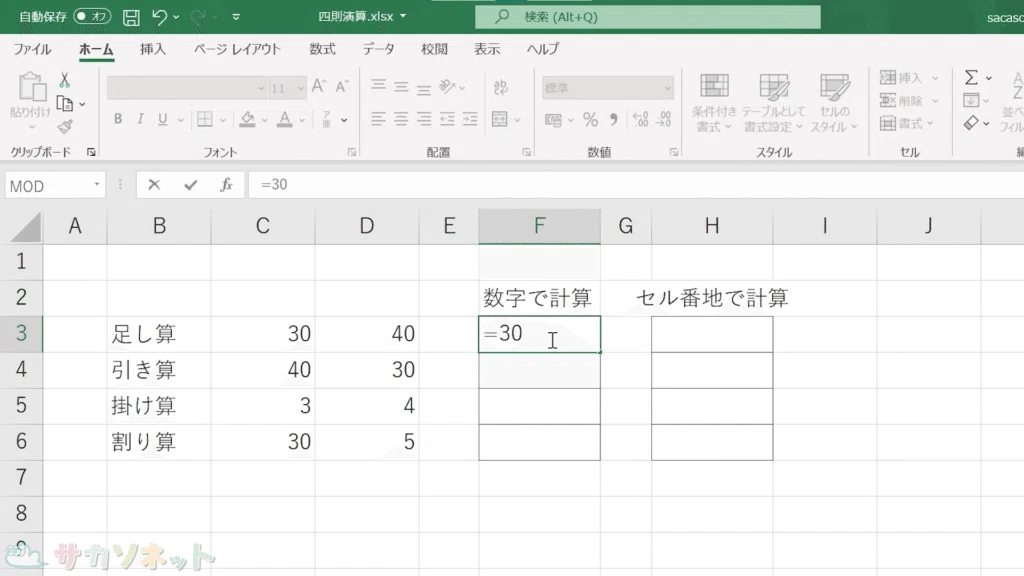Viewport: 1024px width, 576px height.
Task: Open the font name combo box
Action: pyautogui.click(x=187, y=88)
